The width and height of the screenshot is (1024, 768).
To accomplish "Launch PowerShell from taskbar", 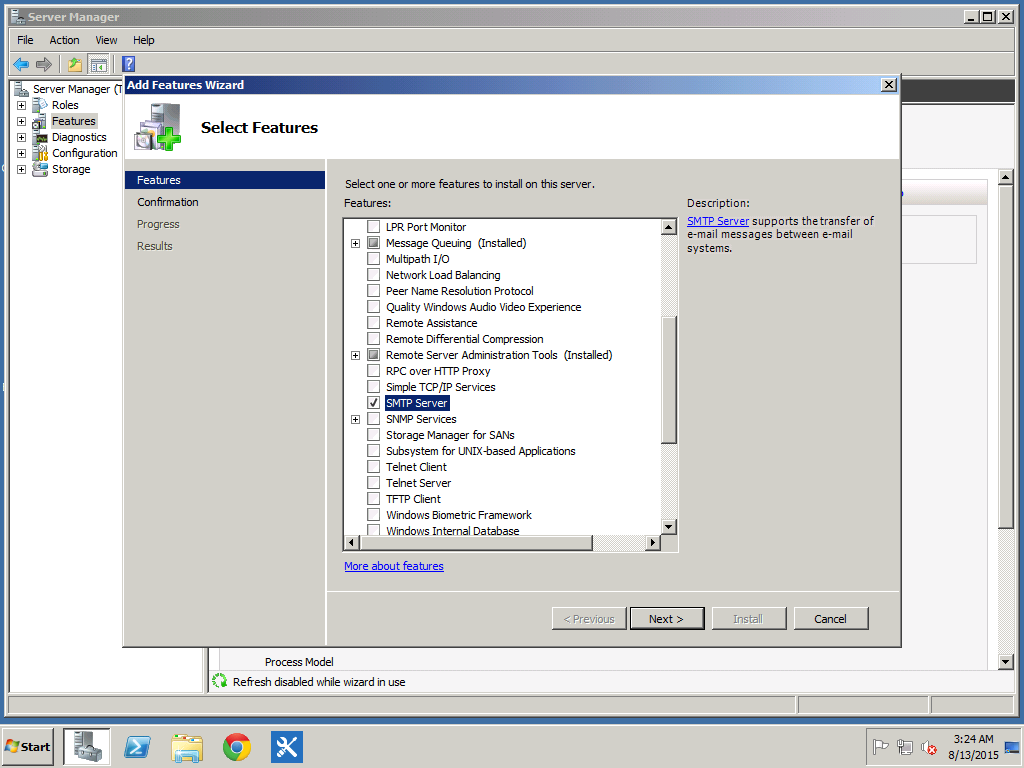I will 137,746.
